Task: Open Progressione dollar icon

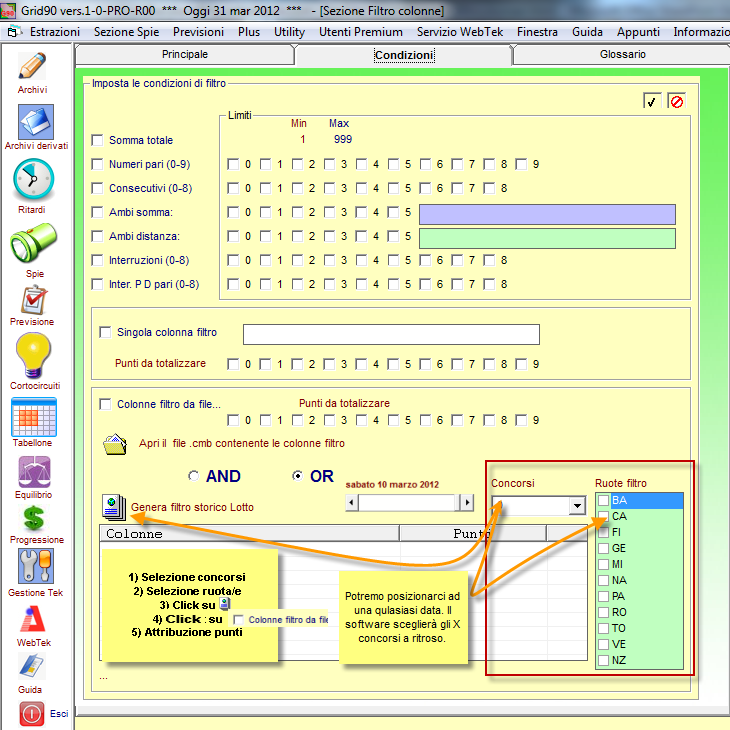Action: pos(34,519)
